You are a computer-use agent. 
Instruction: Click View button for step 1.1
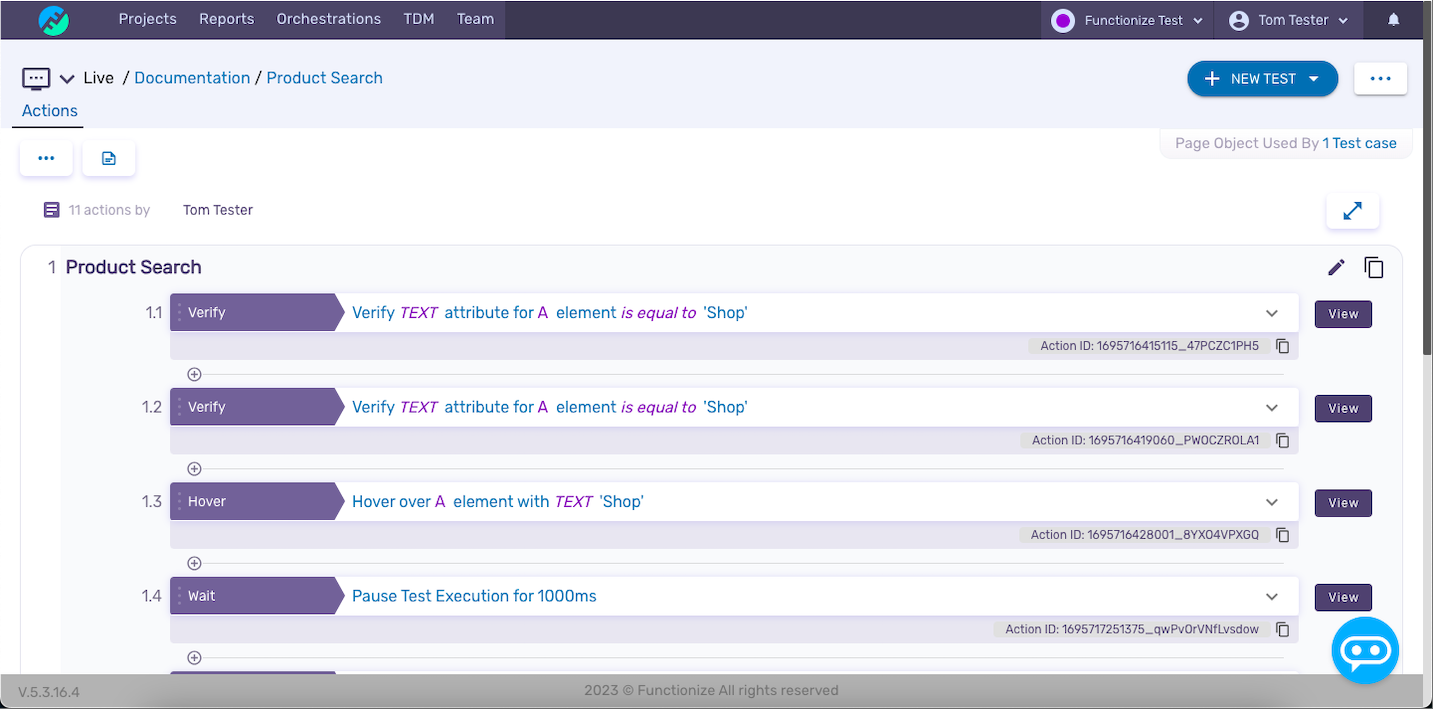pyautogui.click(x=1343, y=314)
